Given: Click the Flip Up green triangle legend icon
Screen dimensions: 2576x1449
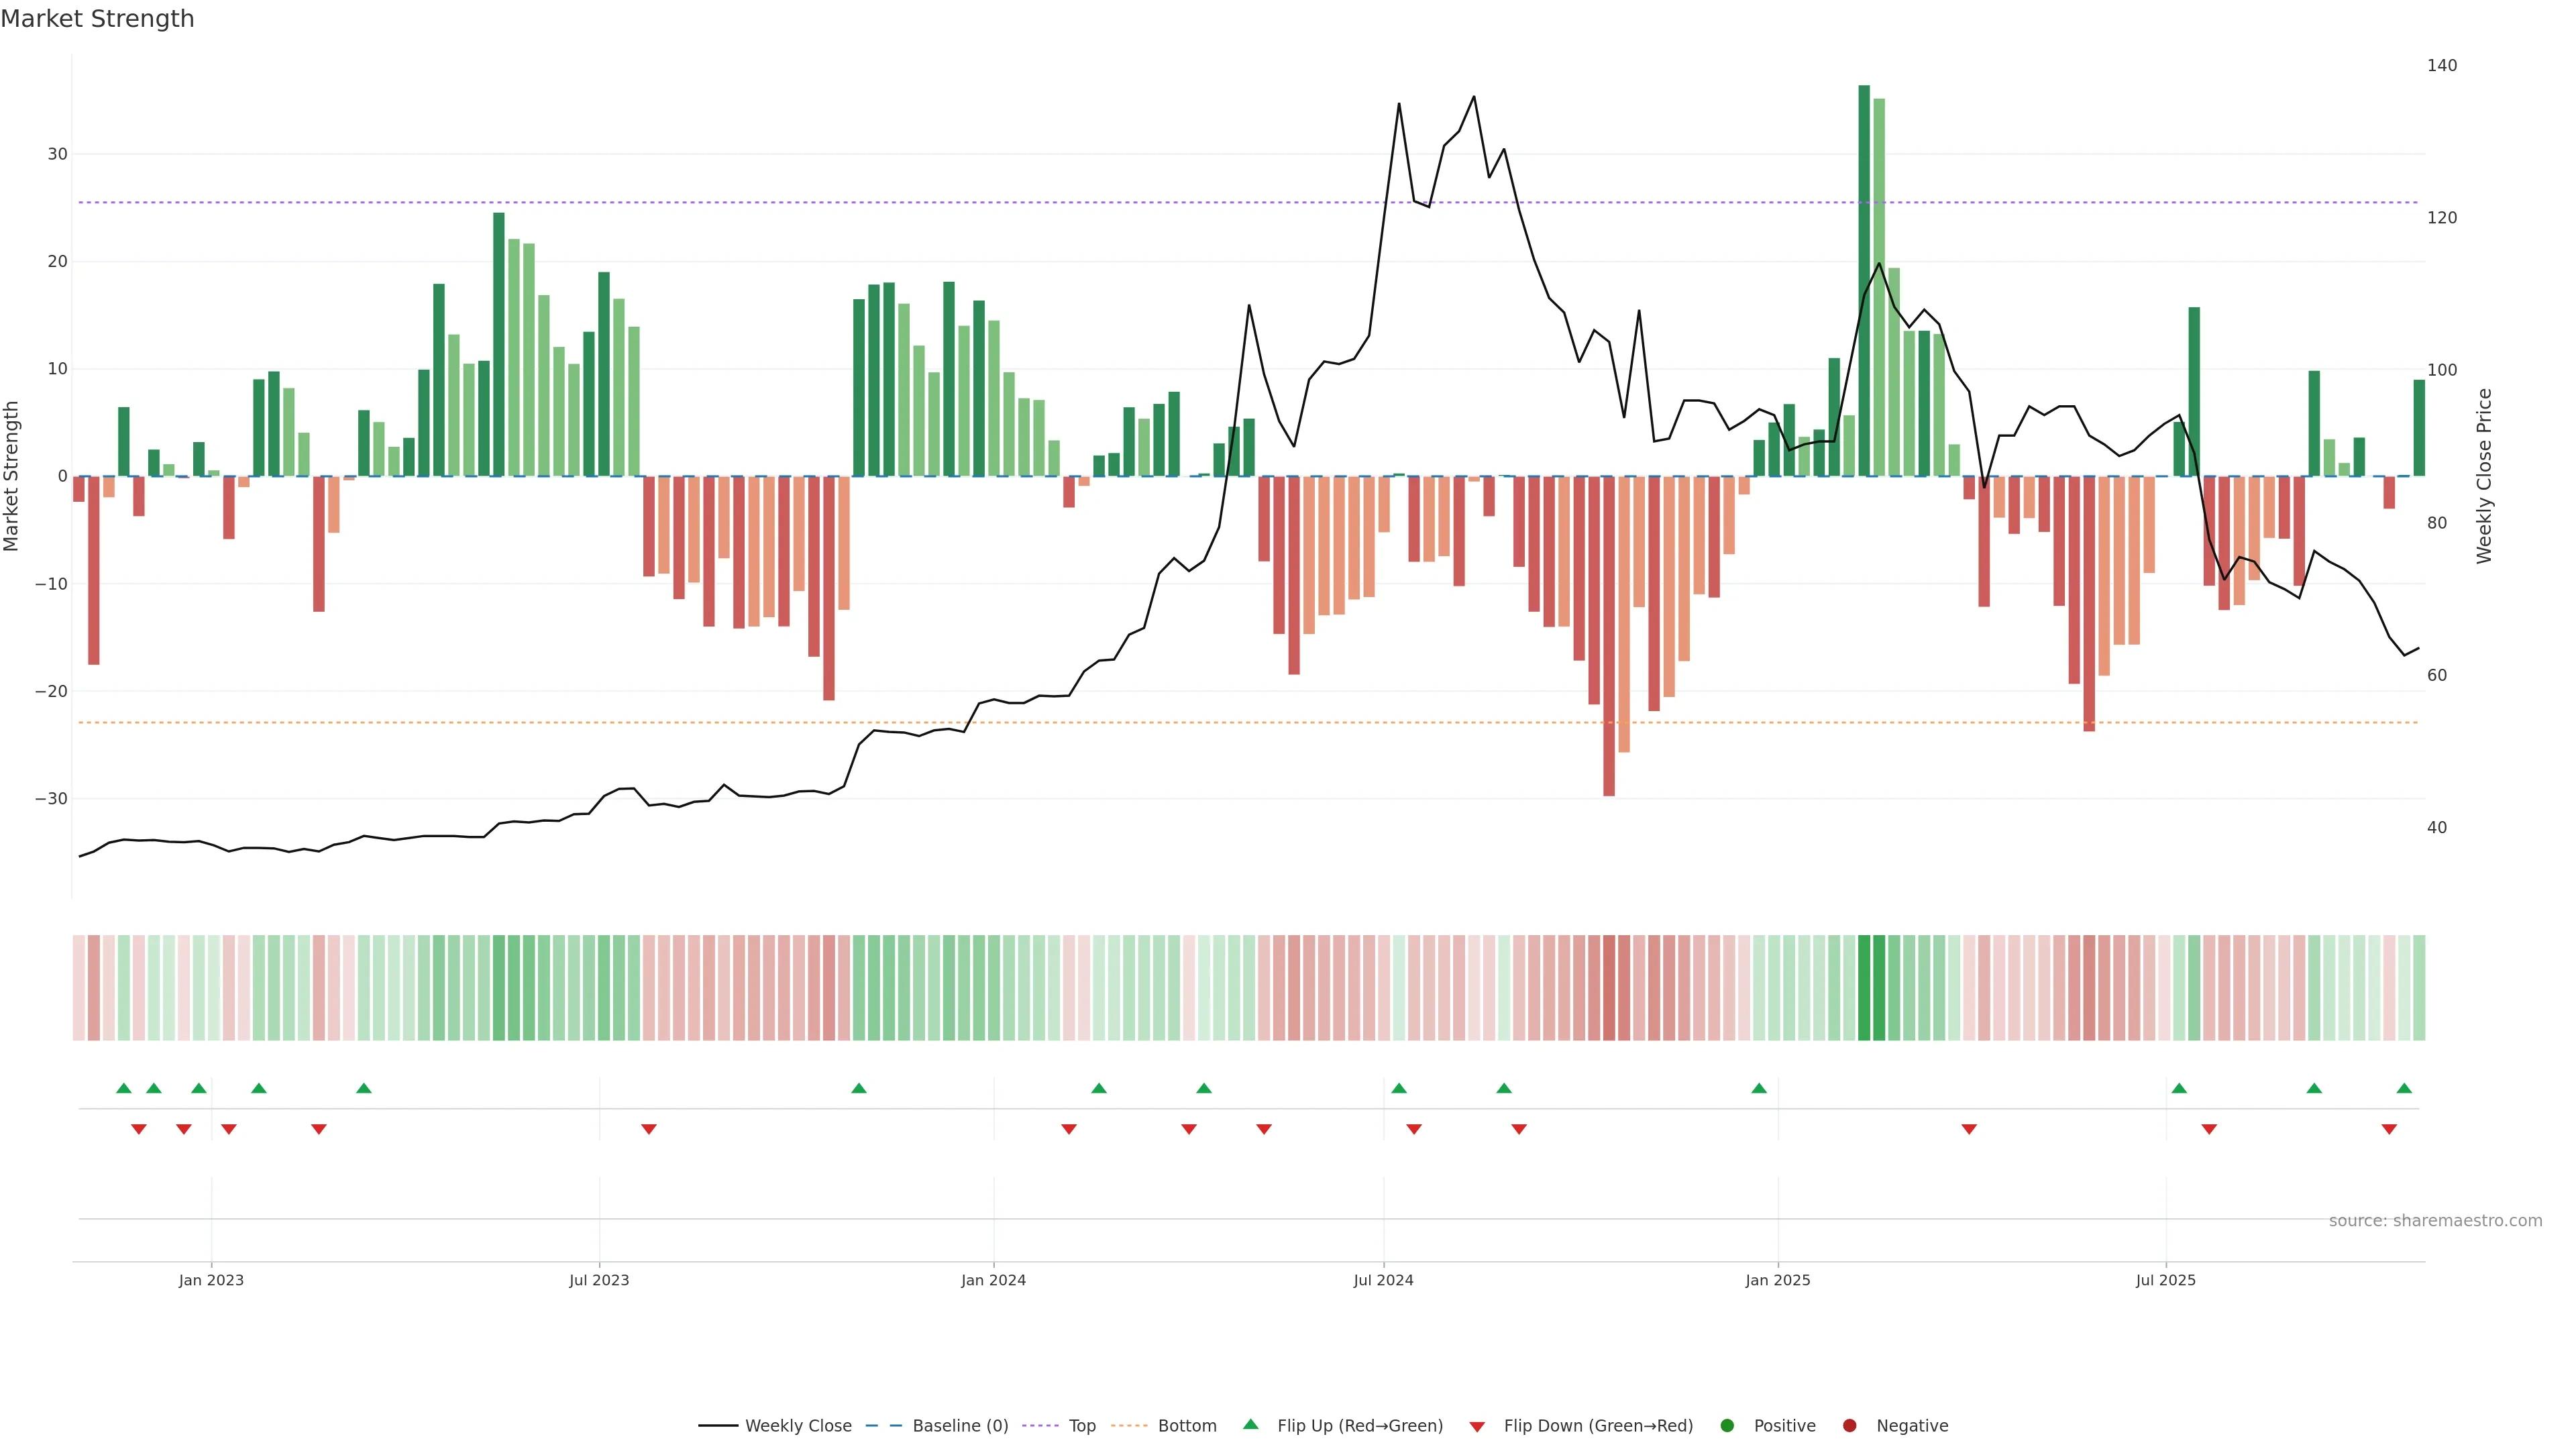Looking at the screenshot, I should (x=1250, y=1424).
